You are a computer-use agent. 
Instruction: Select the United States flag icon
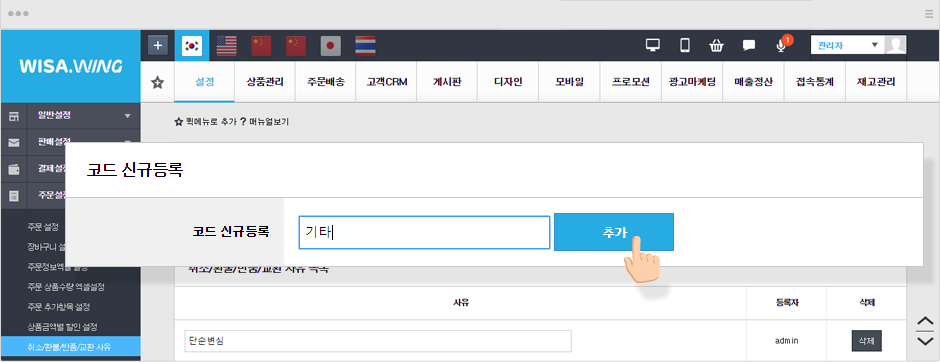(x=227, y=46)
